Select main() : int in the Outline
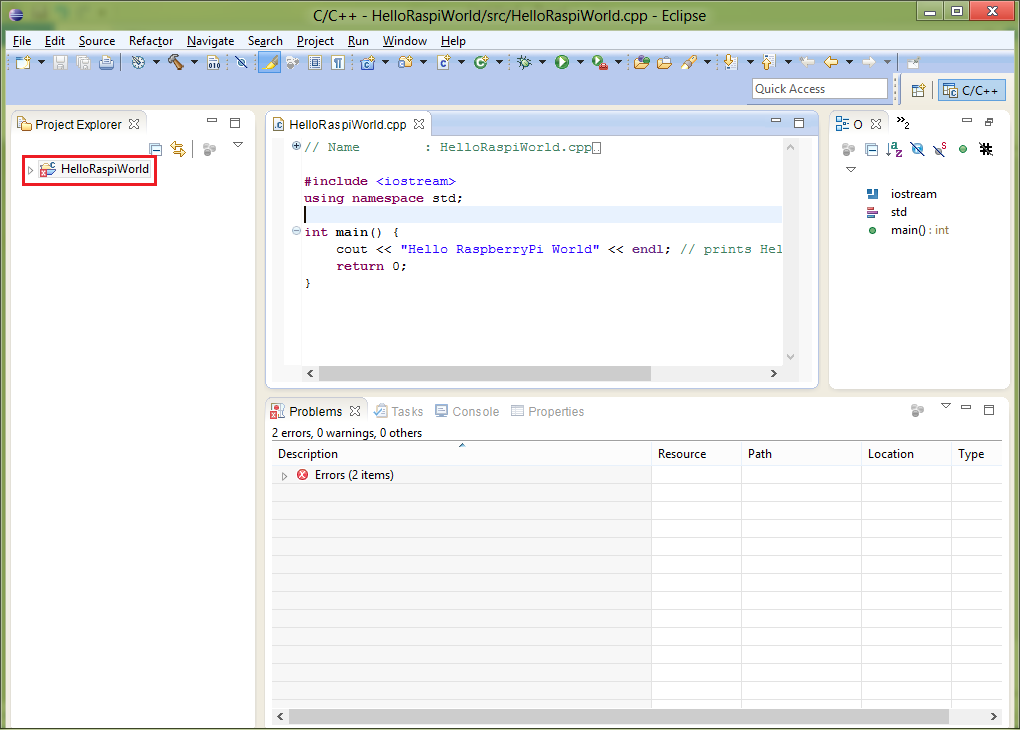This screenshot has height=730, width=1024. coord(908,230)
